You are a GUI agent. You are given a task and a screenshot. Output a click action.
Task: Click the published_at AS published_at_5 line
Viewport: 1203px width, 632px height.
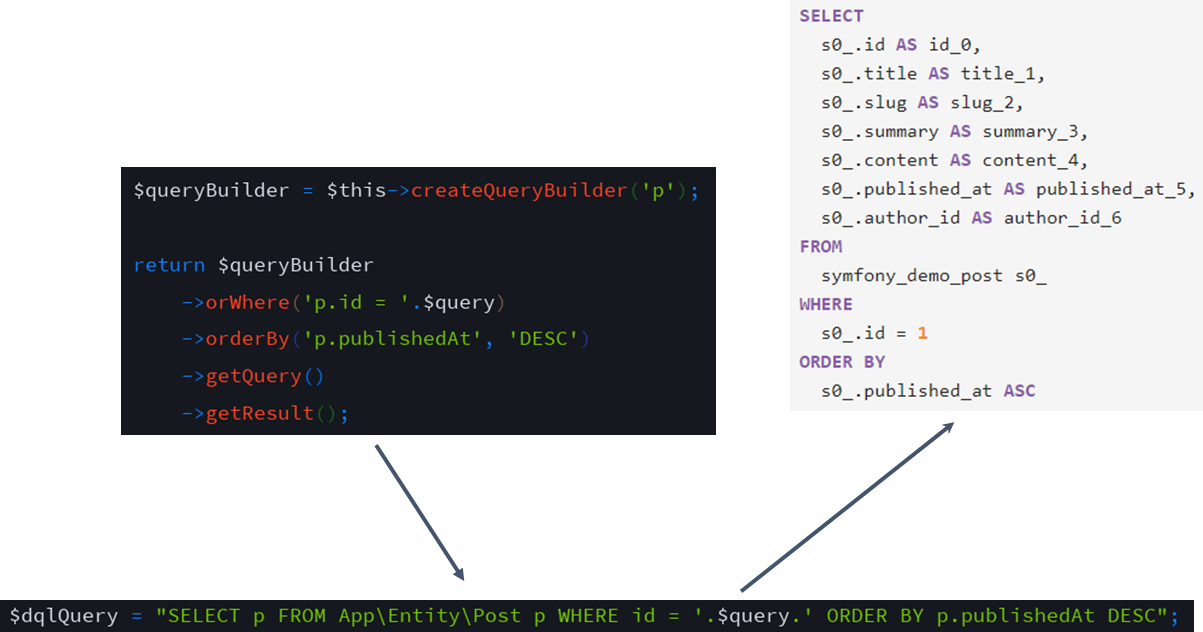(1008, 189)
